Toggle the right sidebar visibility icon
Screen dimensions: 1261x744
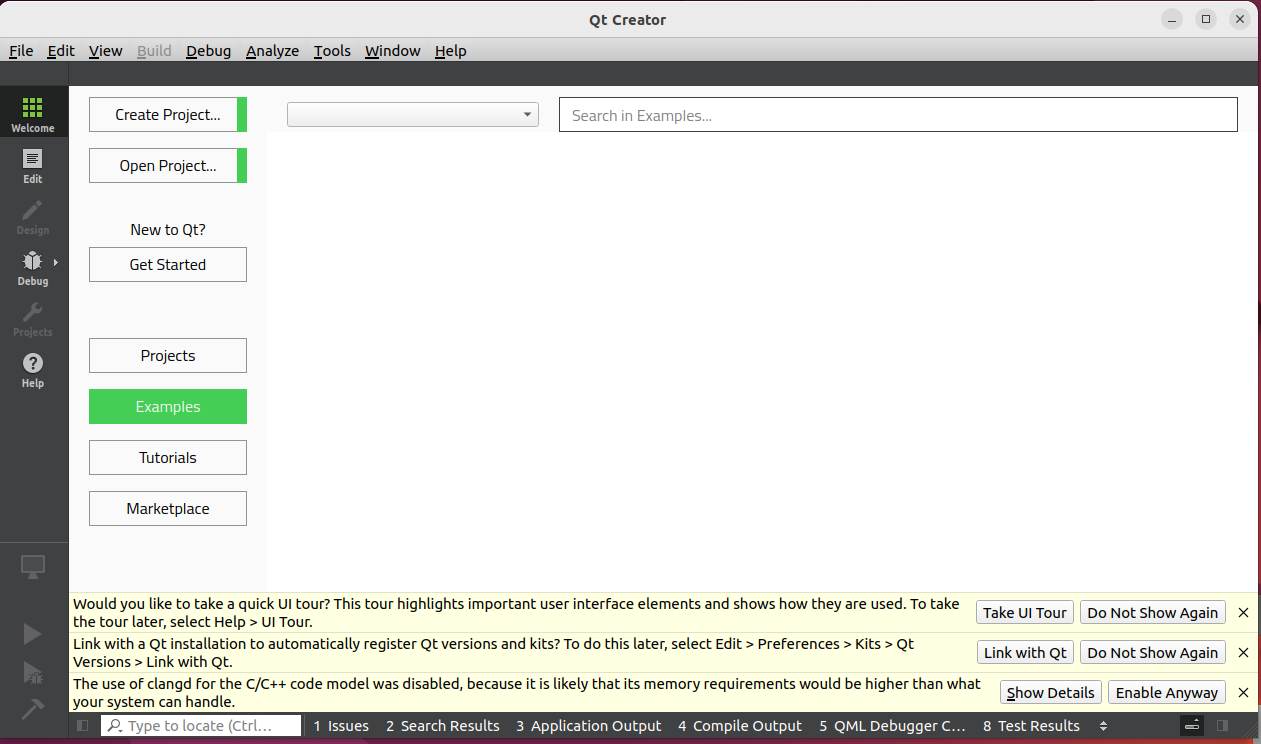(x=1222, y=726)
